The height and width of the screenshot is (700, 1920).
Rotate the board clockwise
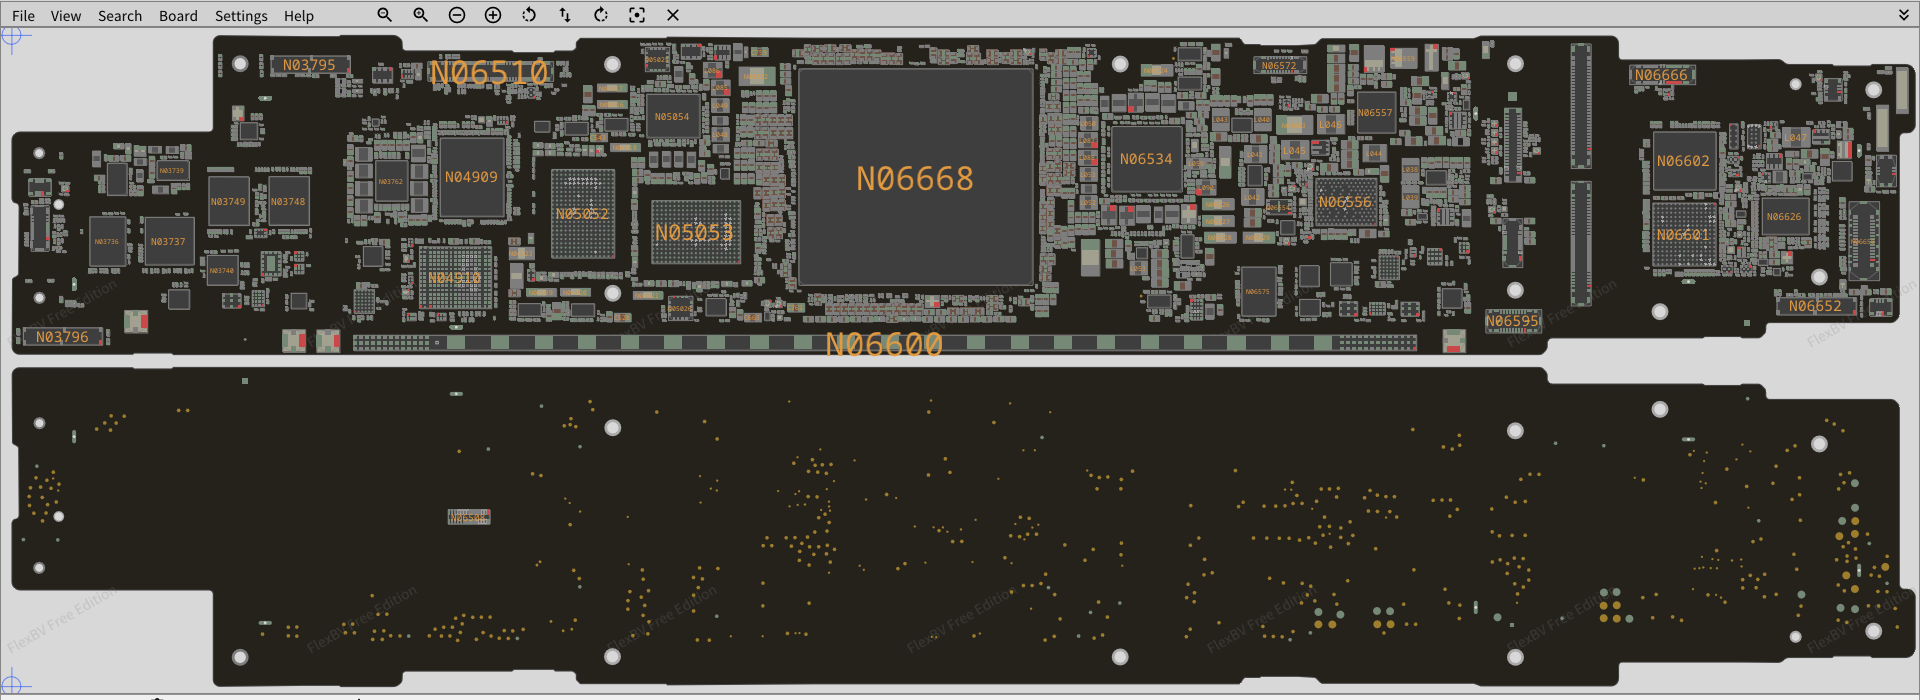601,15
